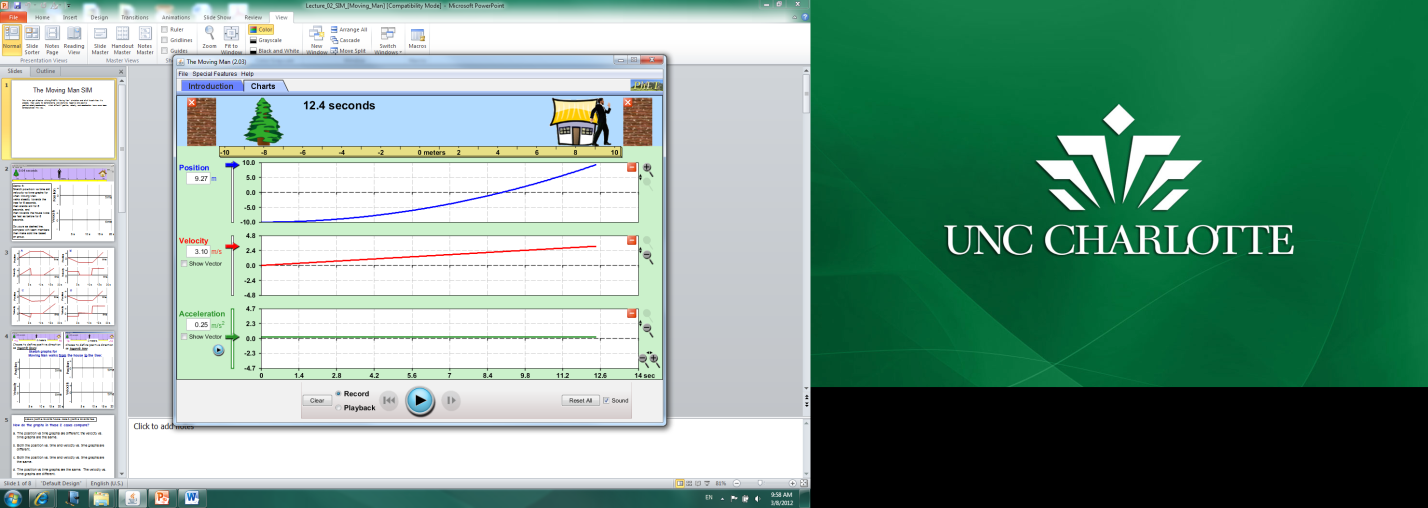This screenshot has width=1428, height=508.
Task: Collapse the Acceleration chart with the minus button
Action: [631, 313]
